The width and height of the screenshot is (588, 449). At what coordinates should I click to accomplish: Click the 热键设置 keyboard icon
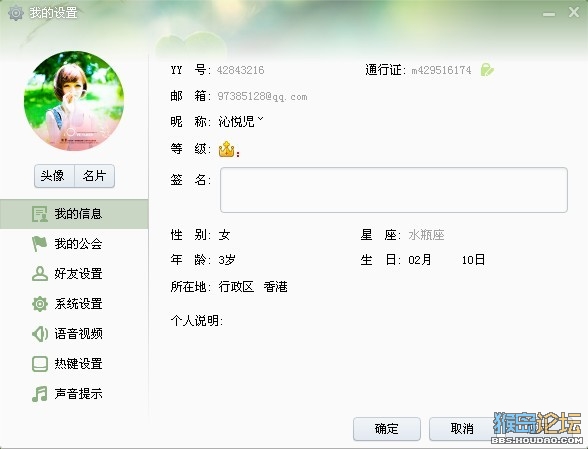coord(40,364)
